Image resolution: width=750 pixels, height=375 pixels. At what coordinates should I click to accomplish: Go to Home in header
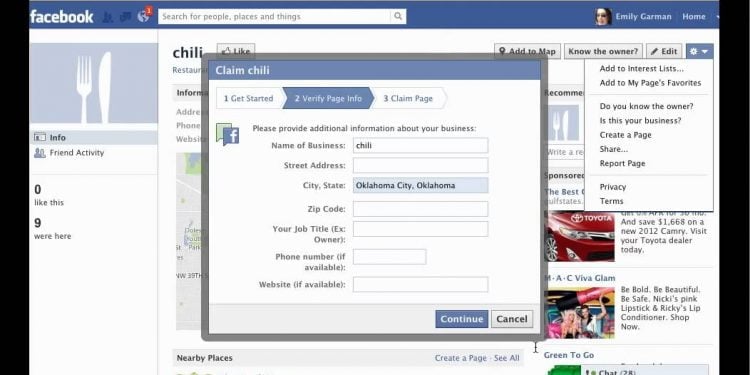[694, 16]
